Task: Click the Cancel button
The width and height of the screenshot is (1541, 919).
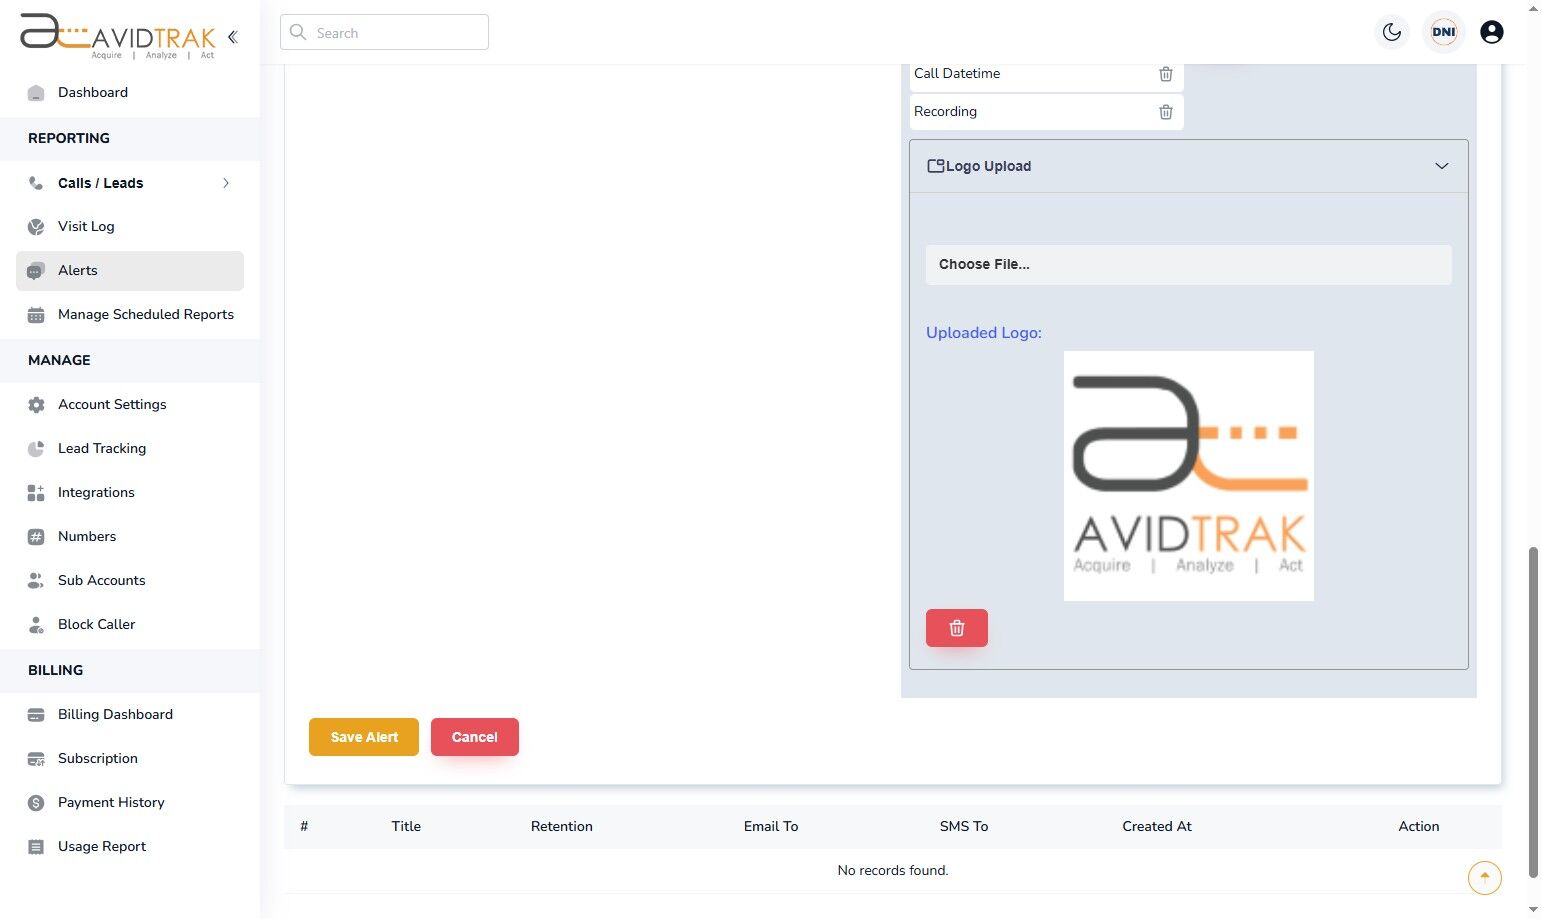Action: (x=475, y=737)
